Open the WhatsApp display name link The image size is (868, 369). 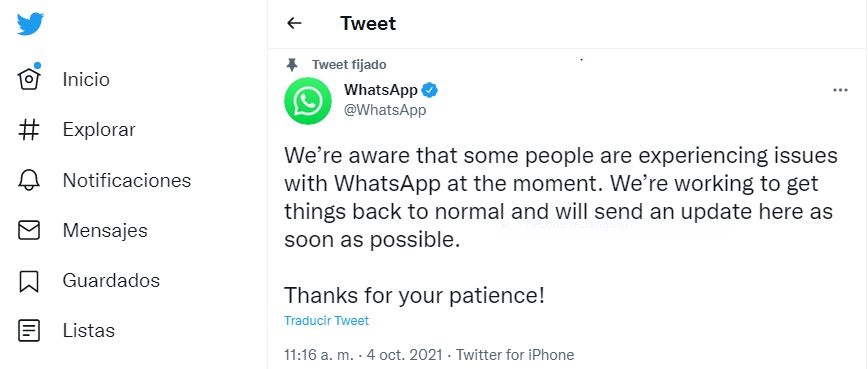[x=381, y=90]
